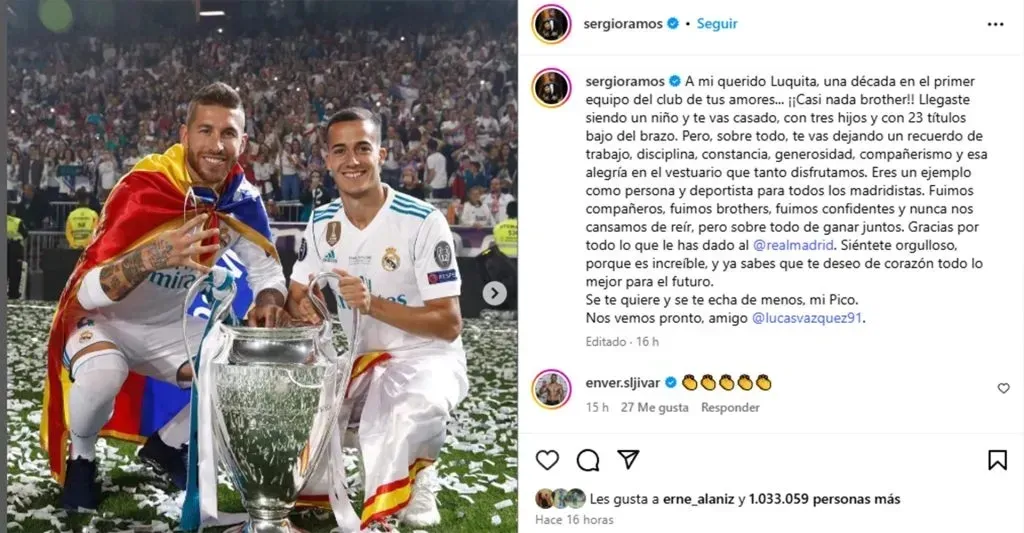
Task: View the 1.033.059 personas más likers list
Action: [824, 499]
